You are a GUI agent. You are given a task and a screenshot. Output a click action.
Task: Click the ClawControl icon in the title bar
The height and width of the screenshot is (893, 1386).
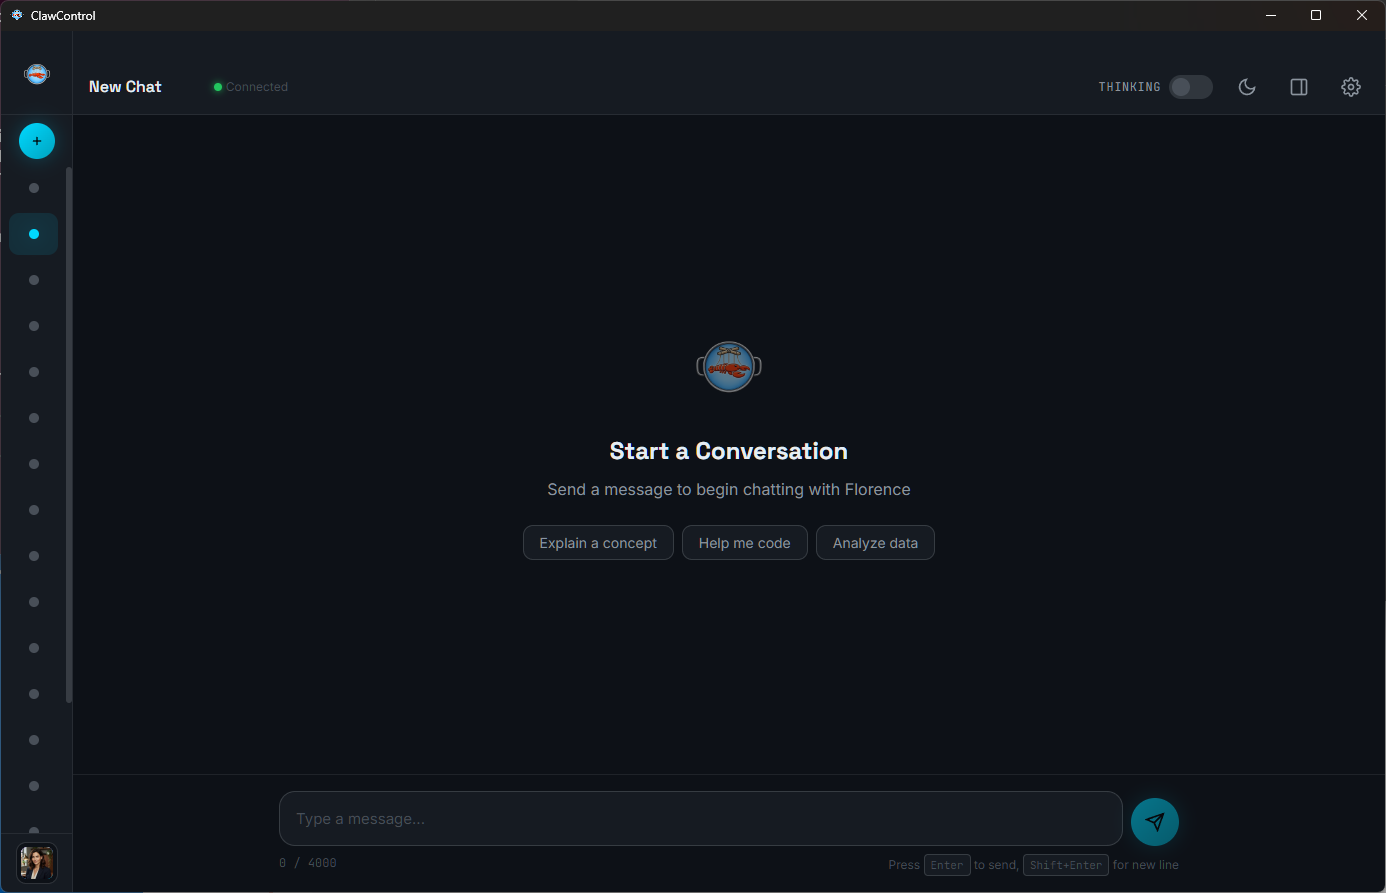click(x=16, y=15)
